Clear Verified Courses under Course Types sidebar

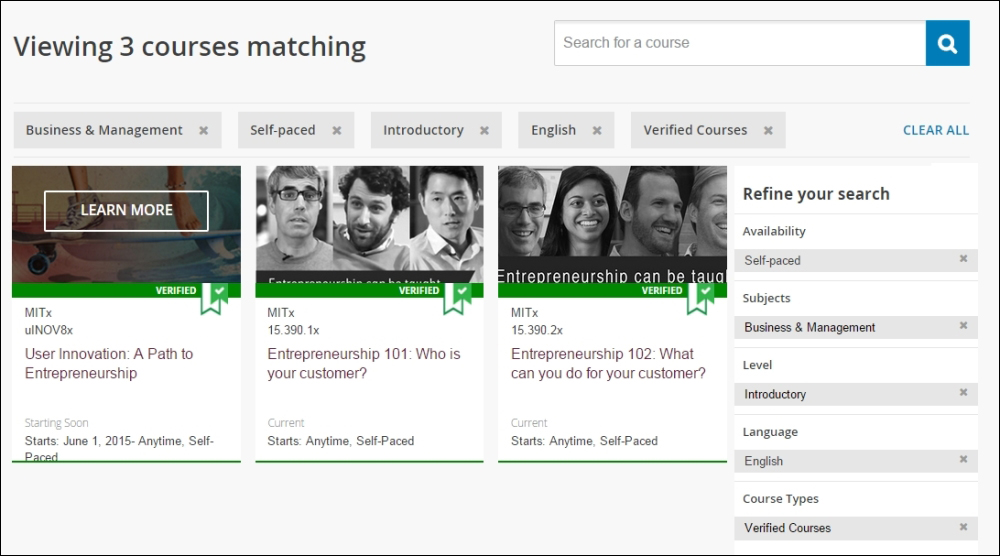[x=964, y=527]
